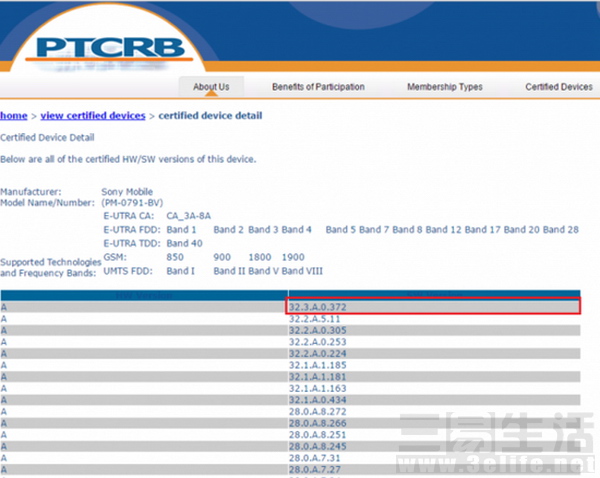Click Band 20 in E-UTRA FDD row
The height and width of the screenshot is (478, 600).
click(x=522, y=230)
